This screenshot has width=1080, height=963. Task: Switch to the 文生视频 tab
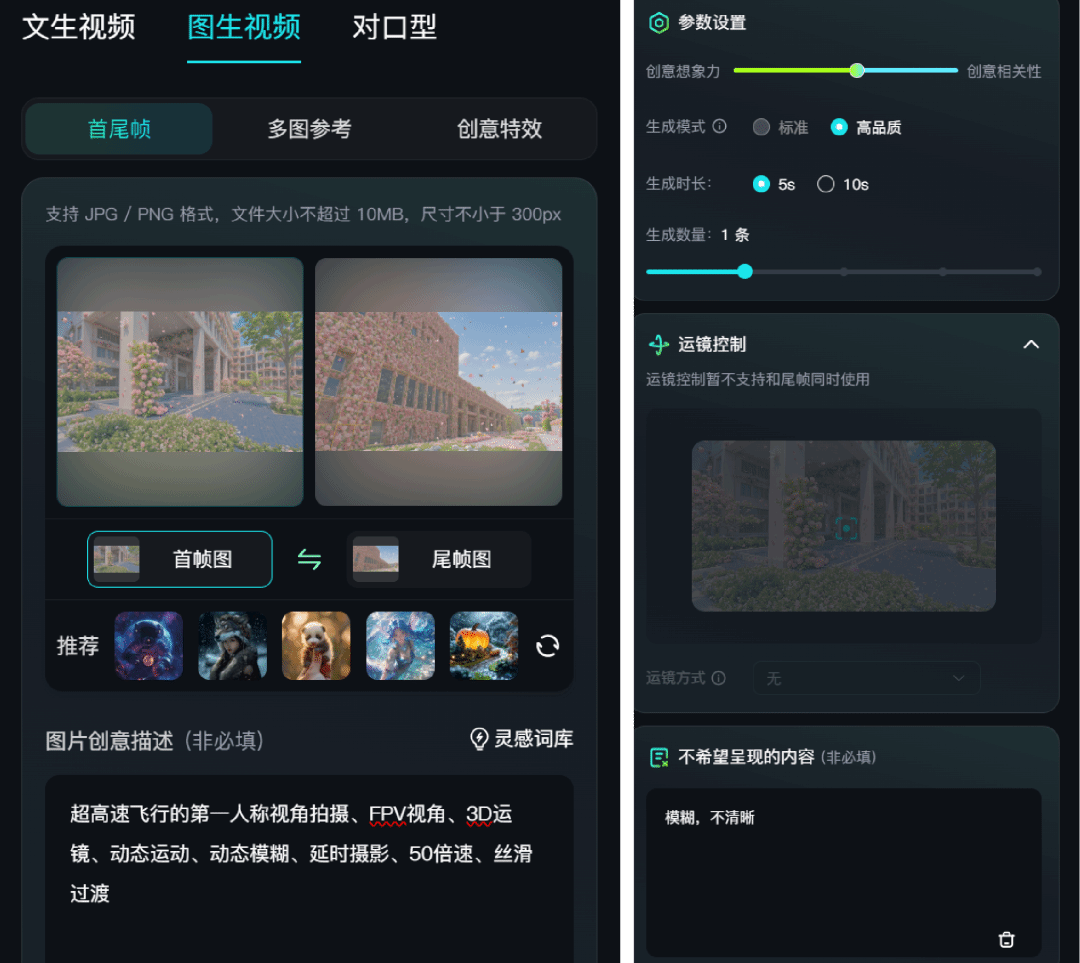pos(79,28)
